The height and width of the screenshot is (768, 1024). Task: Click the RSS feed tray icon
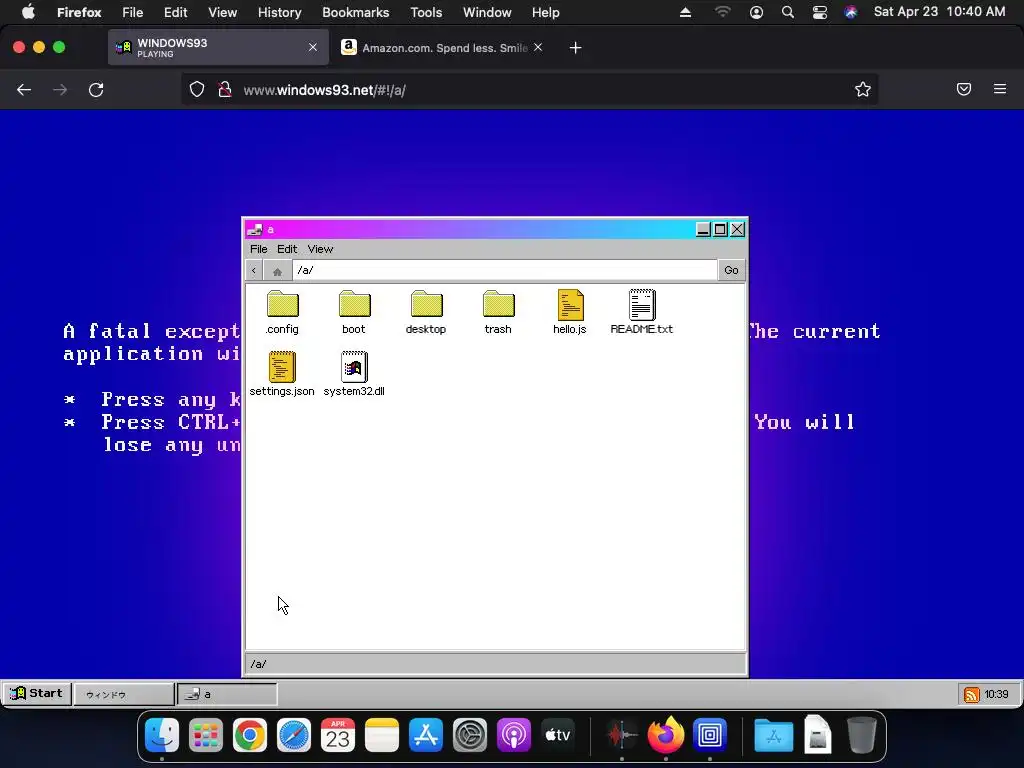[971, 694]
